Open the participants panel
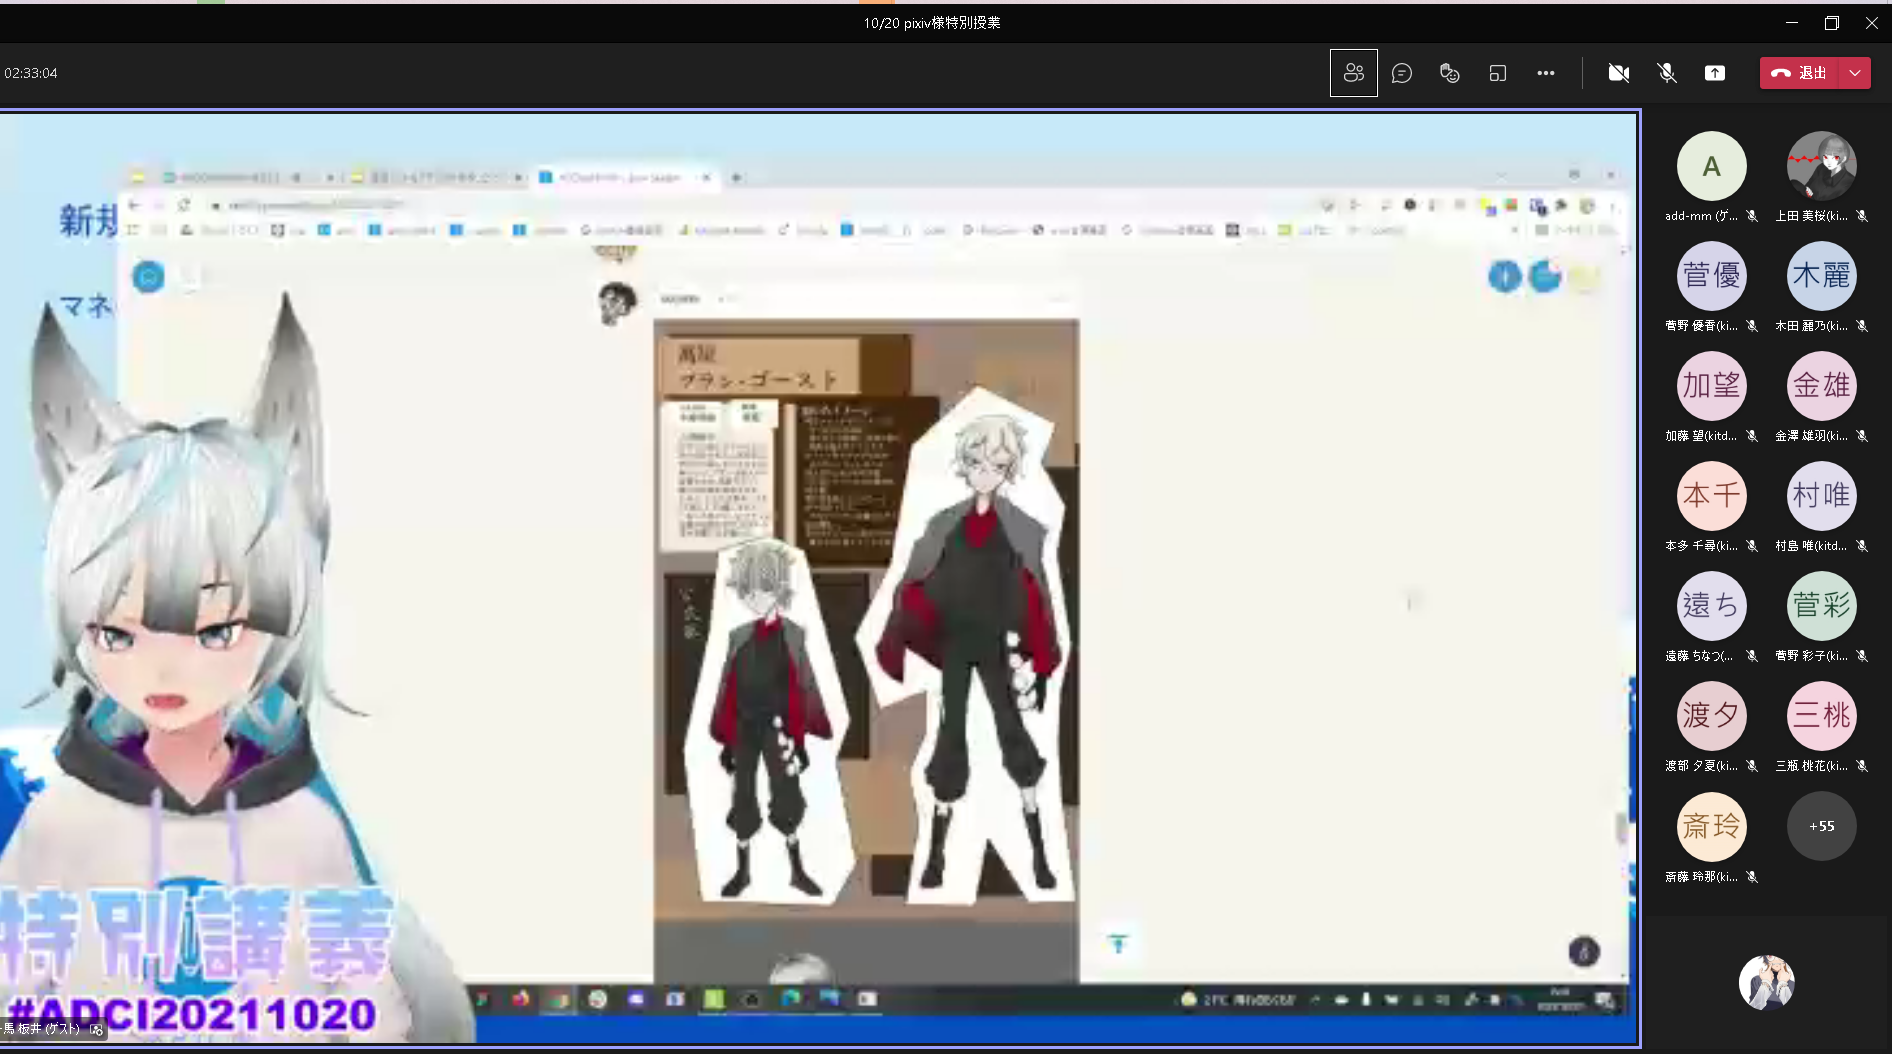 1354,73
